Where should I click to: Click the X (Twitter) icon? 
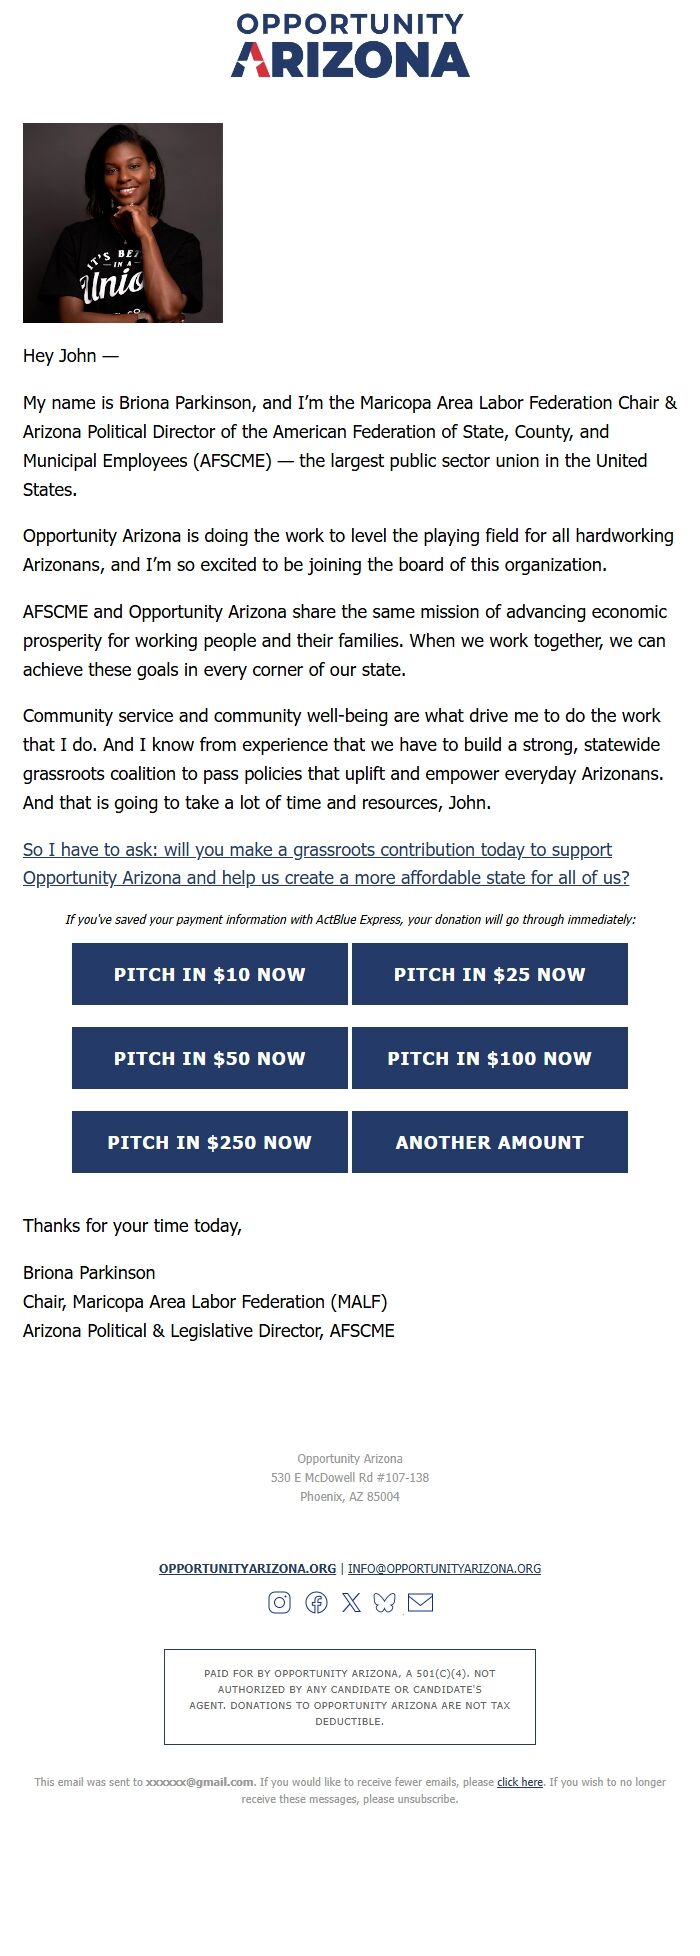click(x=351, y=1603)
